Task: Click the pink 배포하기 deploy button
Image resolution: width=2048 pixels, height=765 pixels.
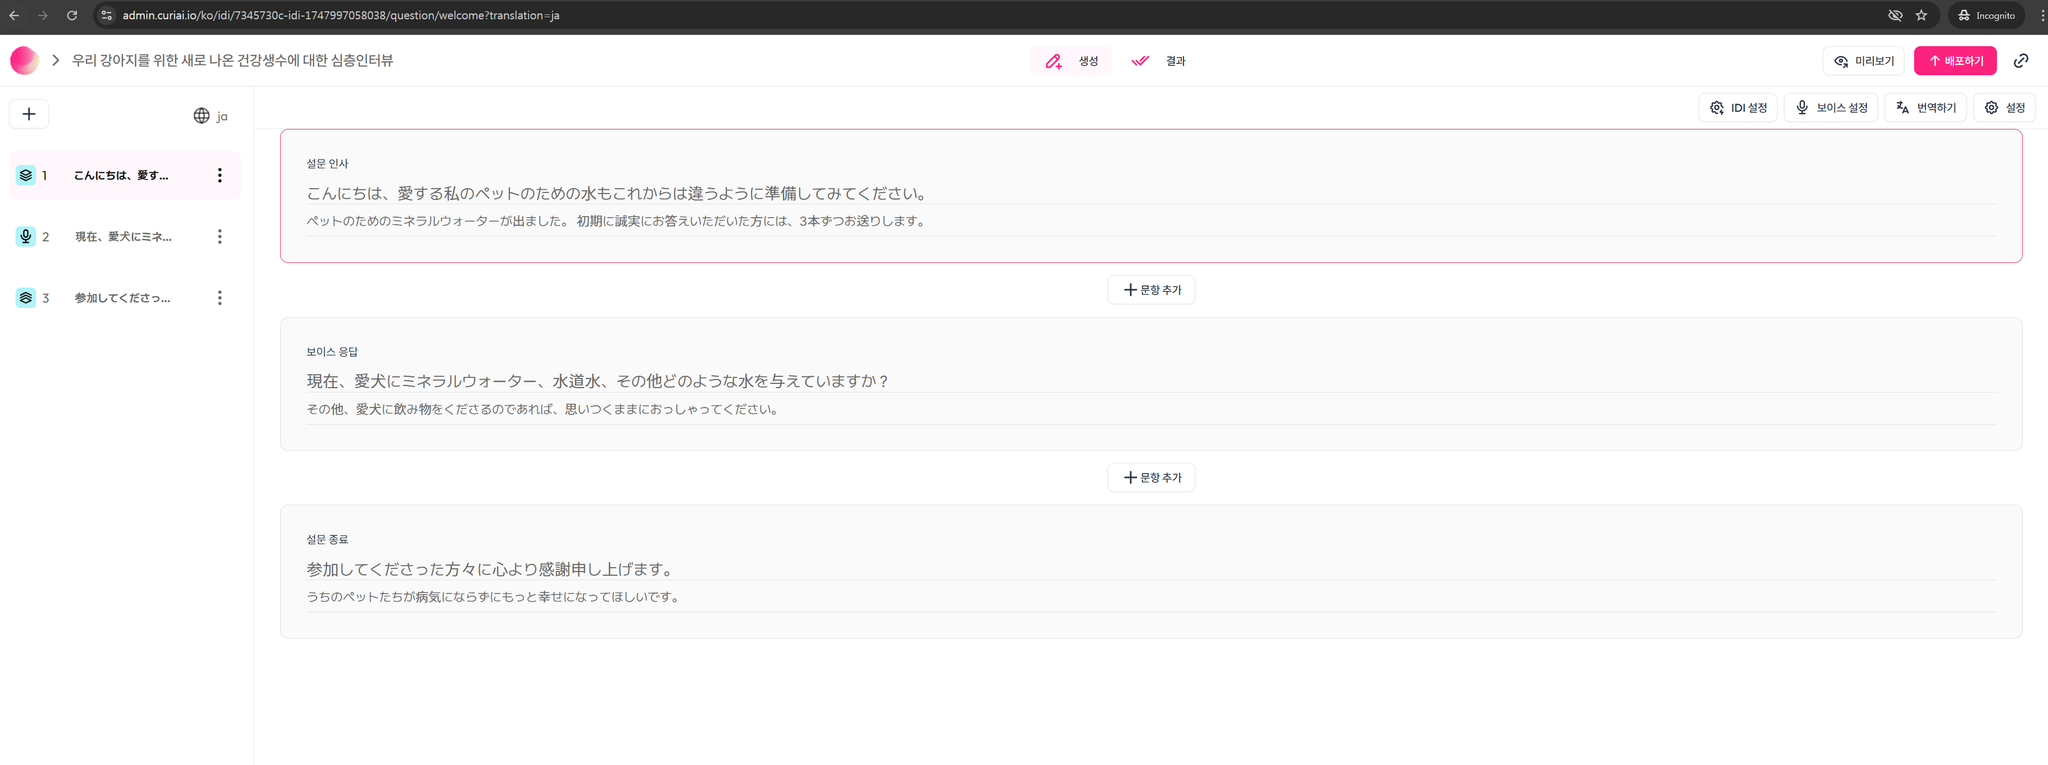Action: [x=1955, y=61]
